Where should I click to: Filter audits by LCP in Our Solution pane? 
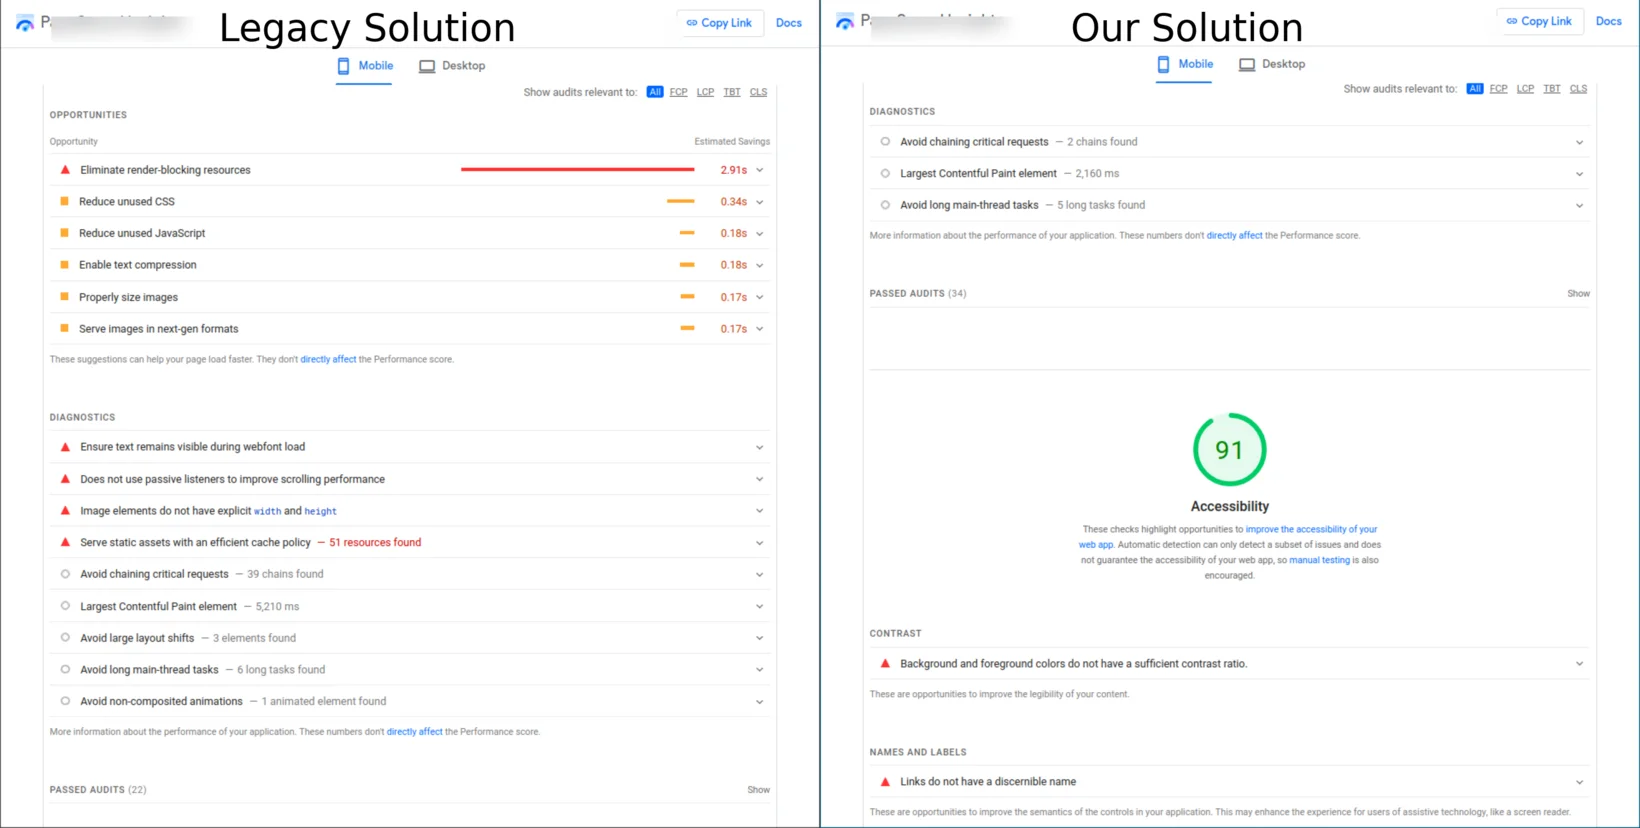(1525, 89)
